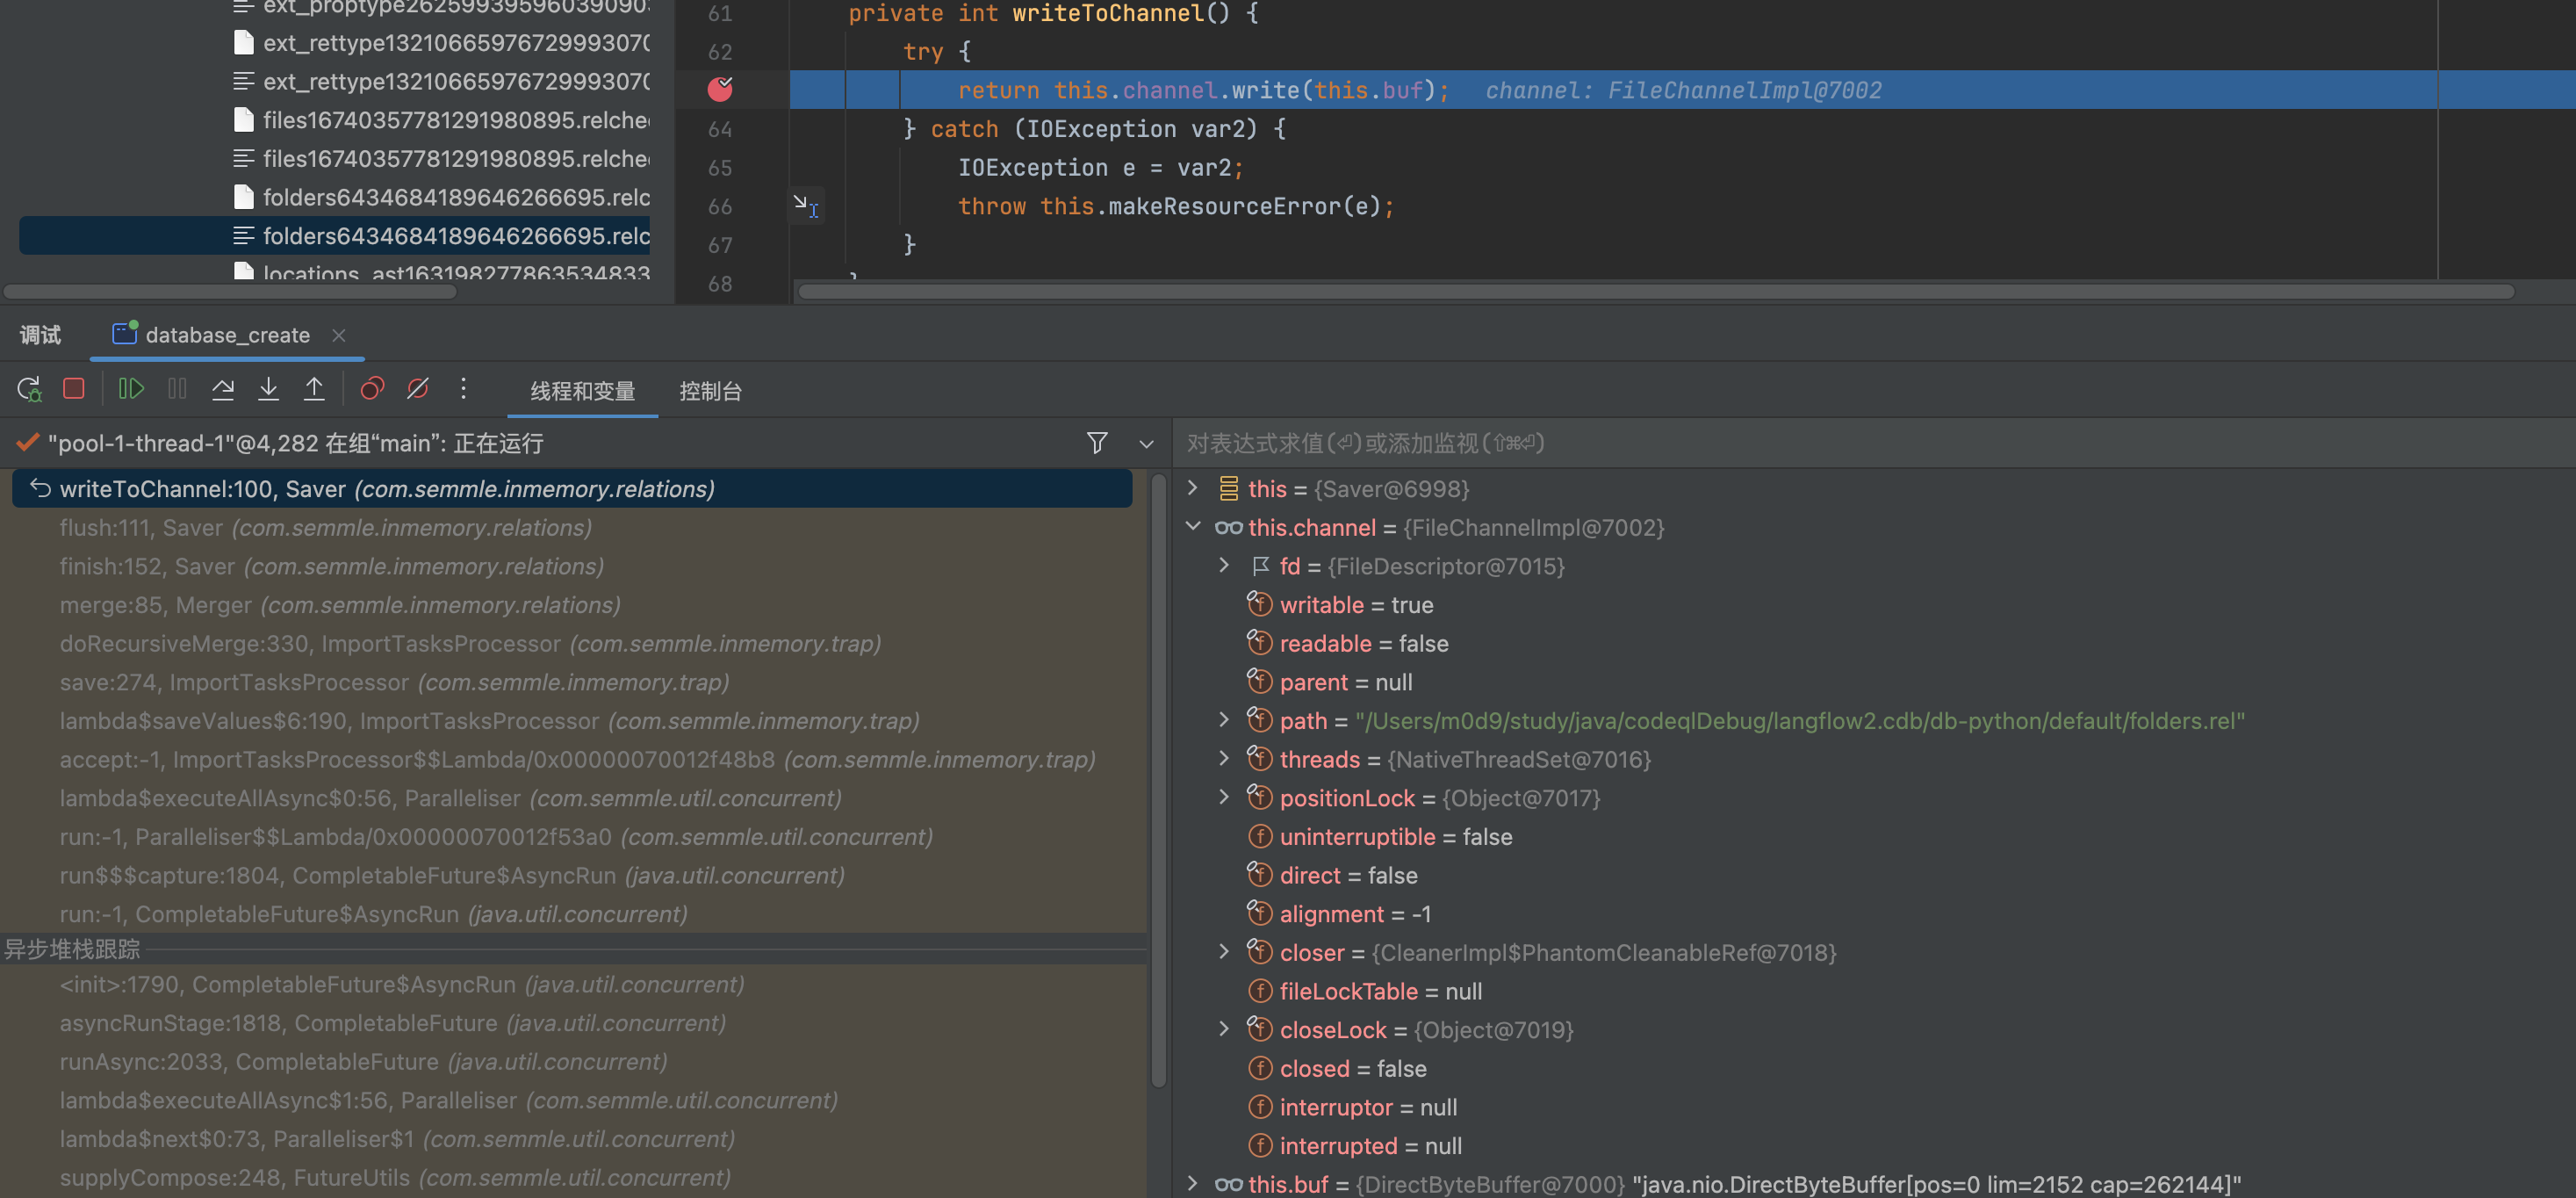Stop the debug session
This screenshot has width=2576, height=1198.
tap(73, 388)
